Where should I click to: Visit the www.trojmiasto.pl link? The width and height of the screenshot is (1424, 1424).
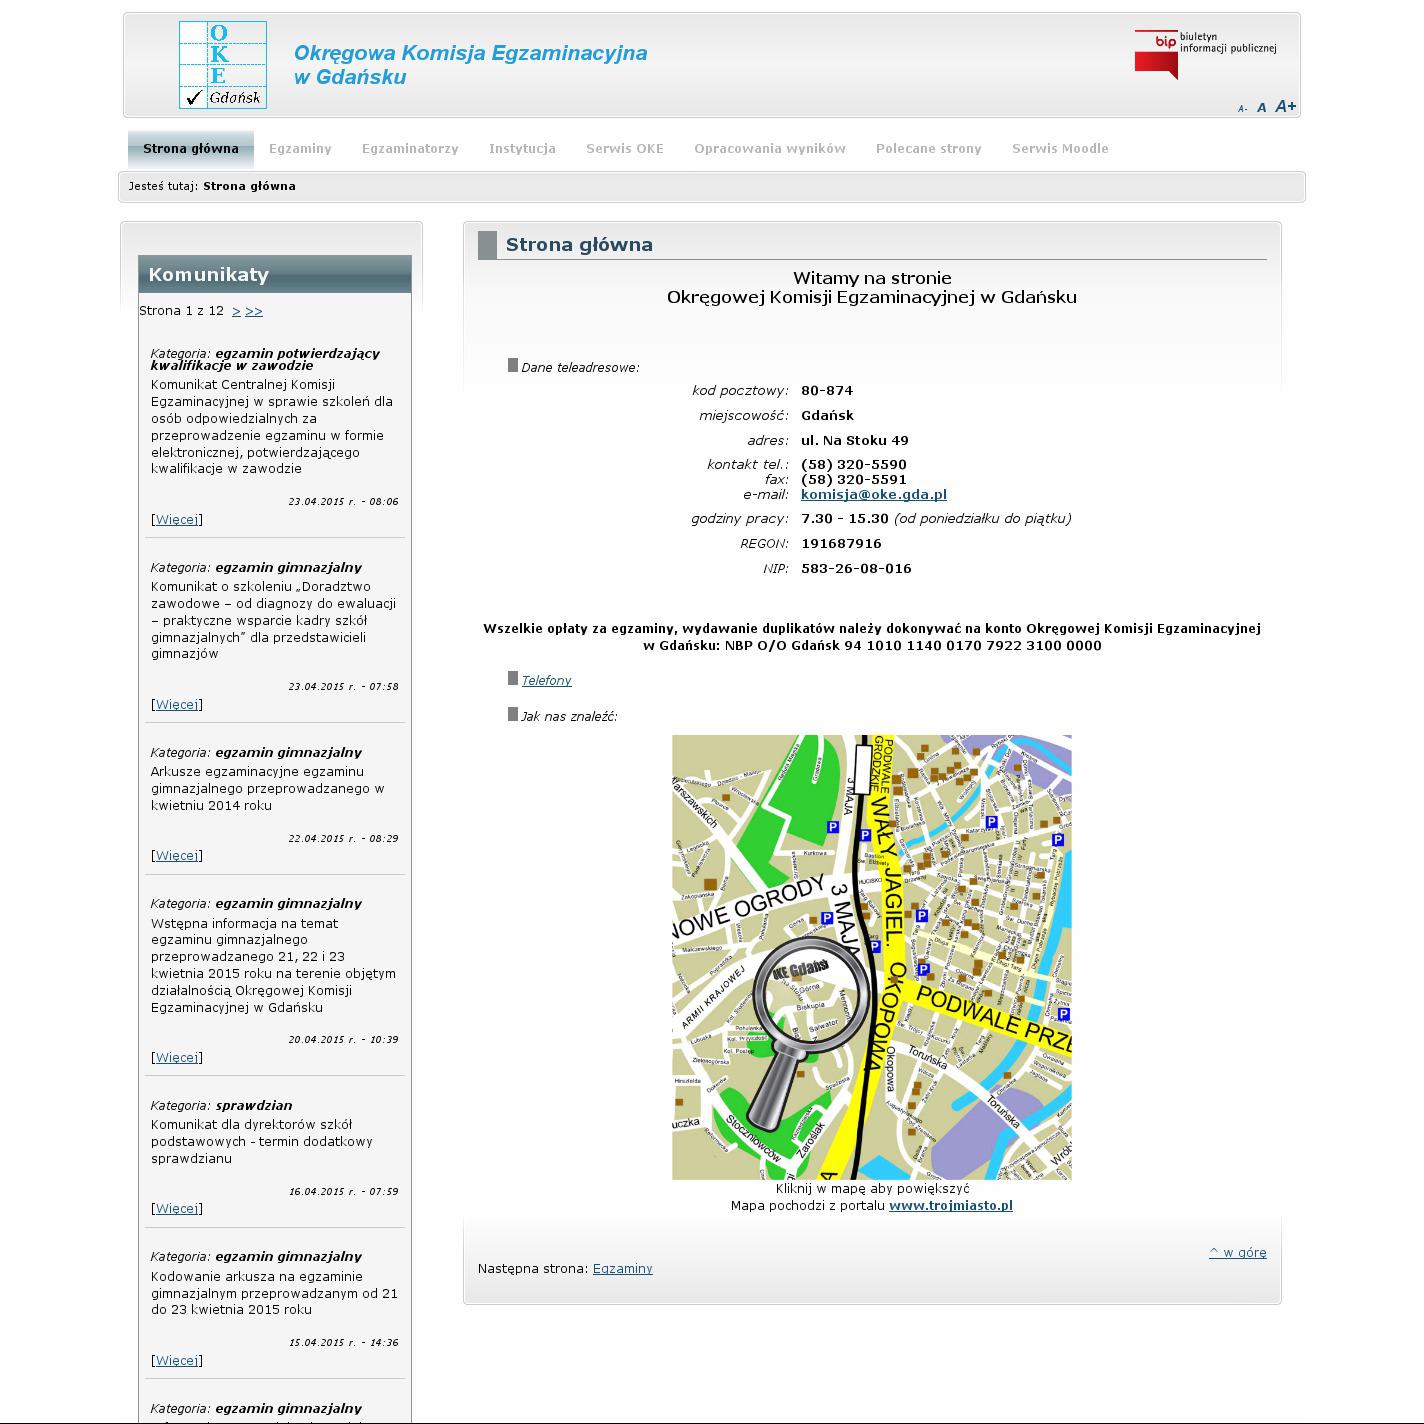pos(950,1206)
